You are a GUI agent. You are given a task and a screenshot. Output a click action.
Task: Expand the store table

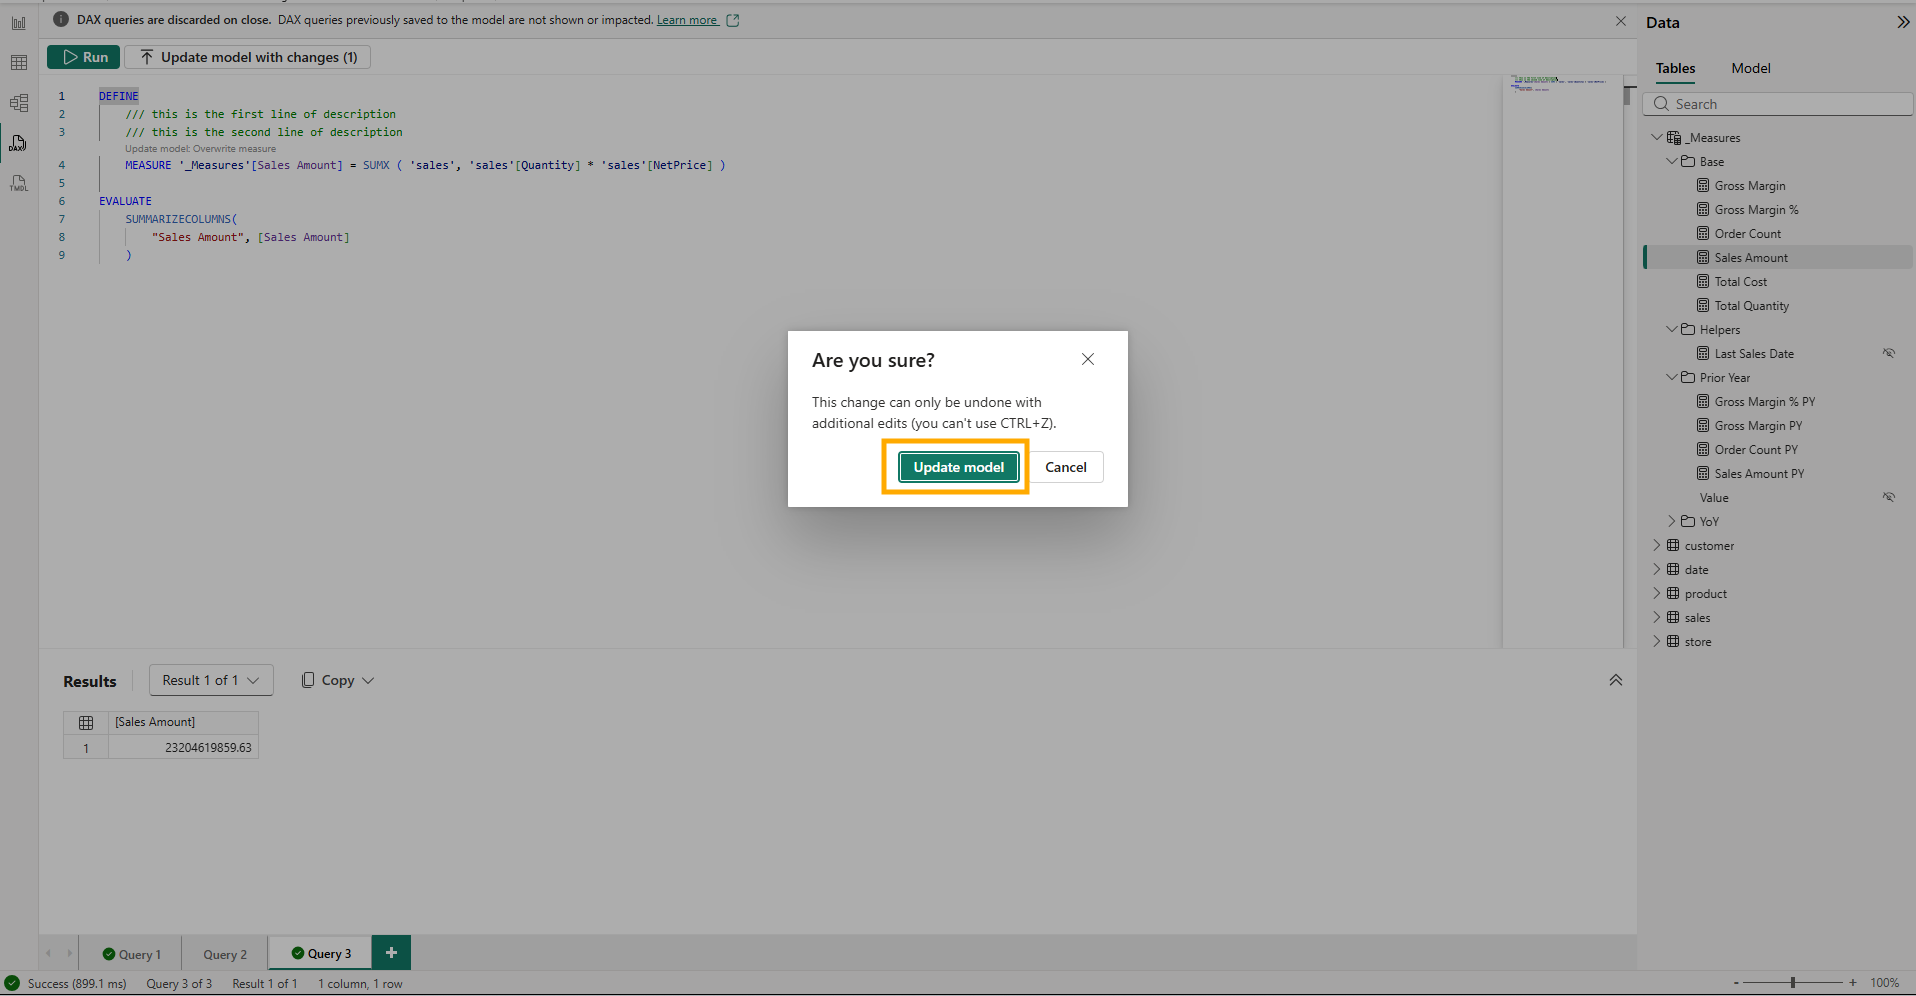click(x=1657, y=641)
